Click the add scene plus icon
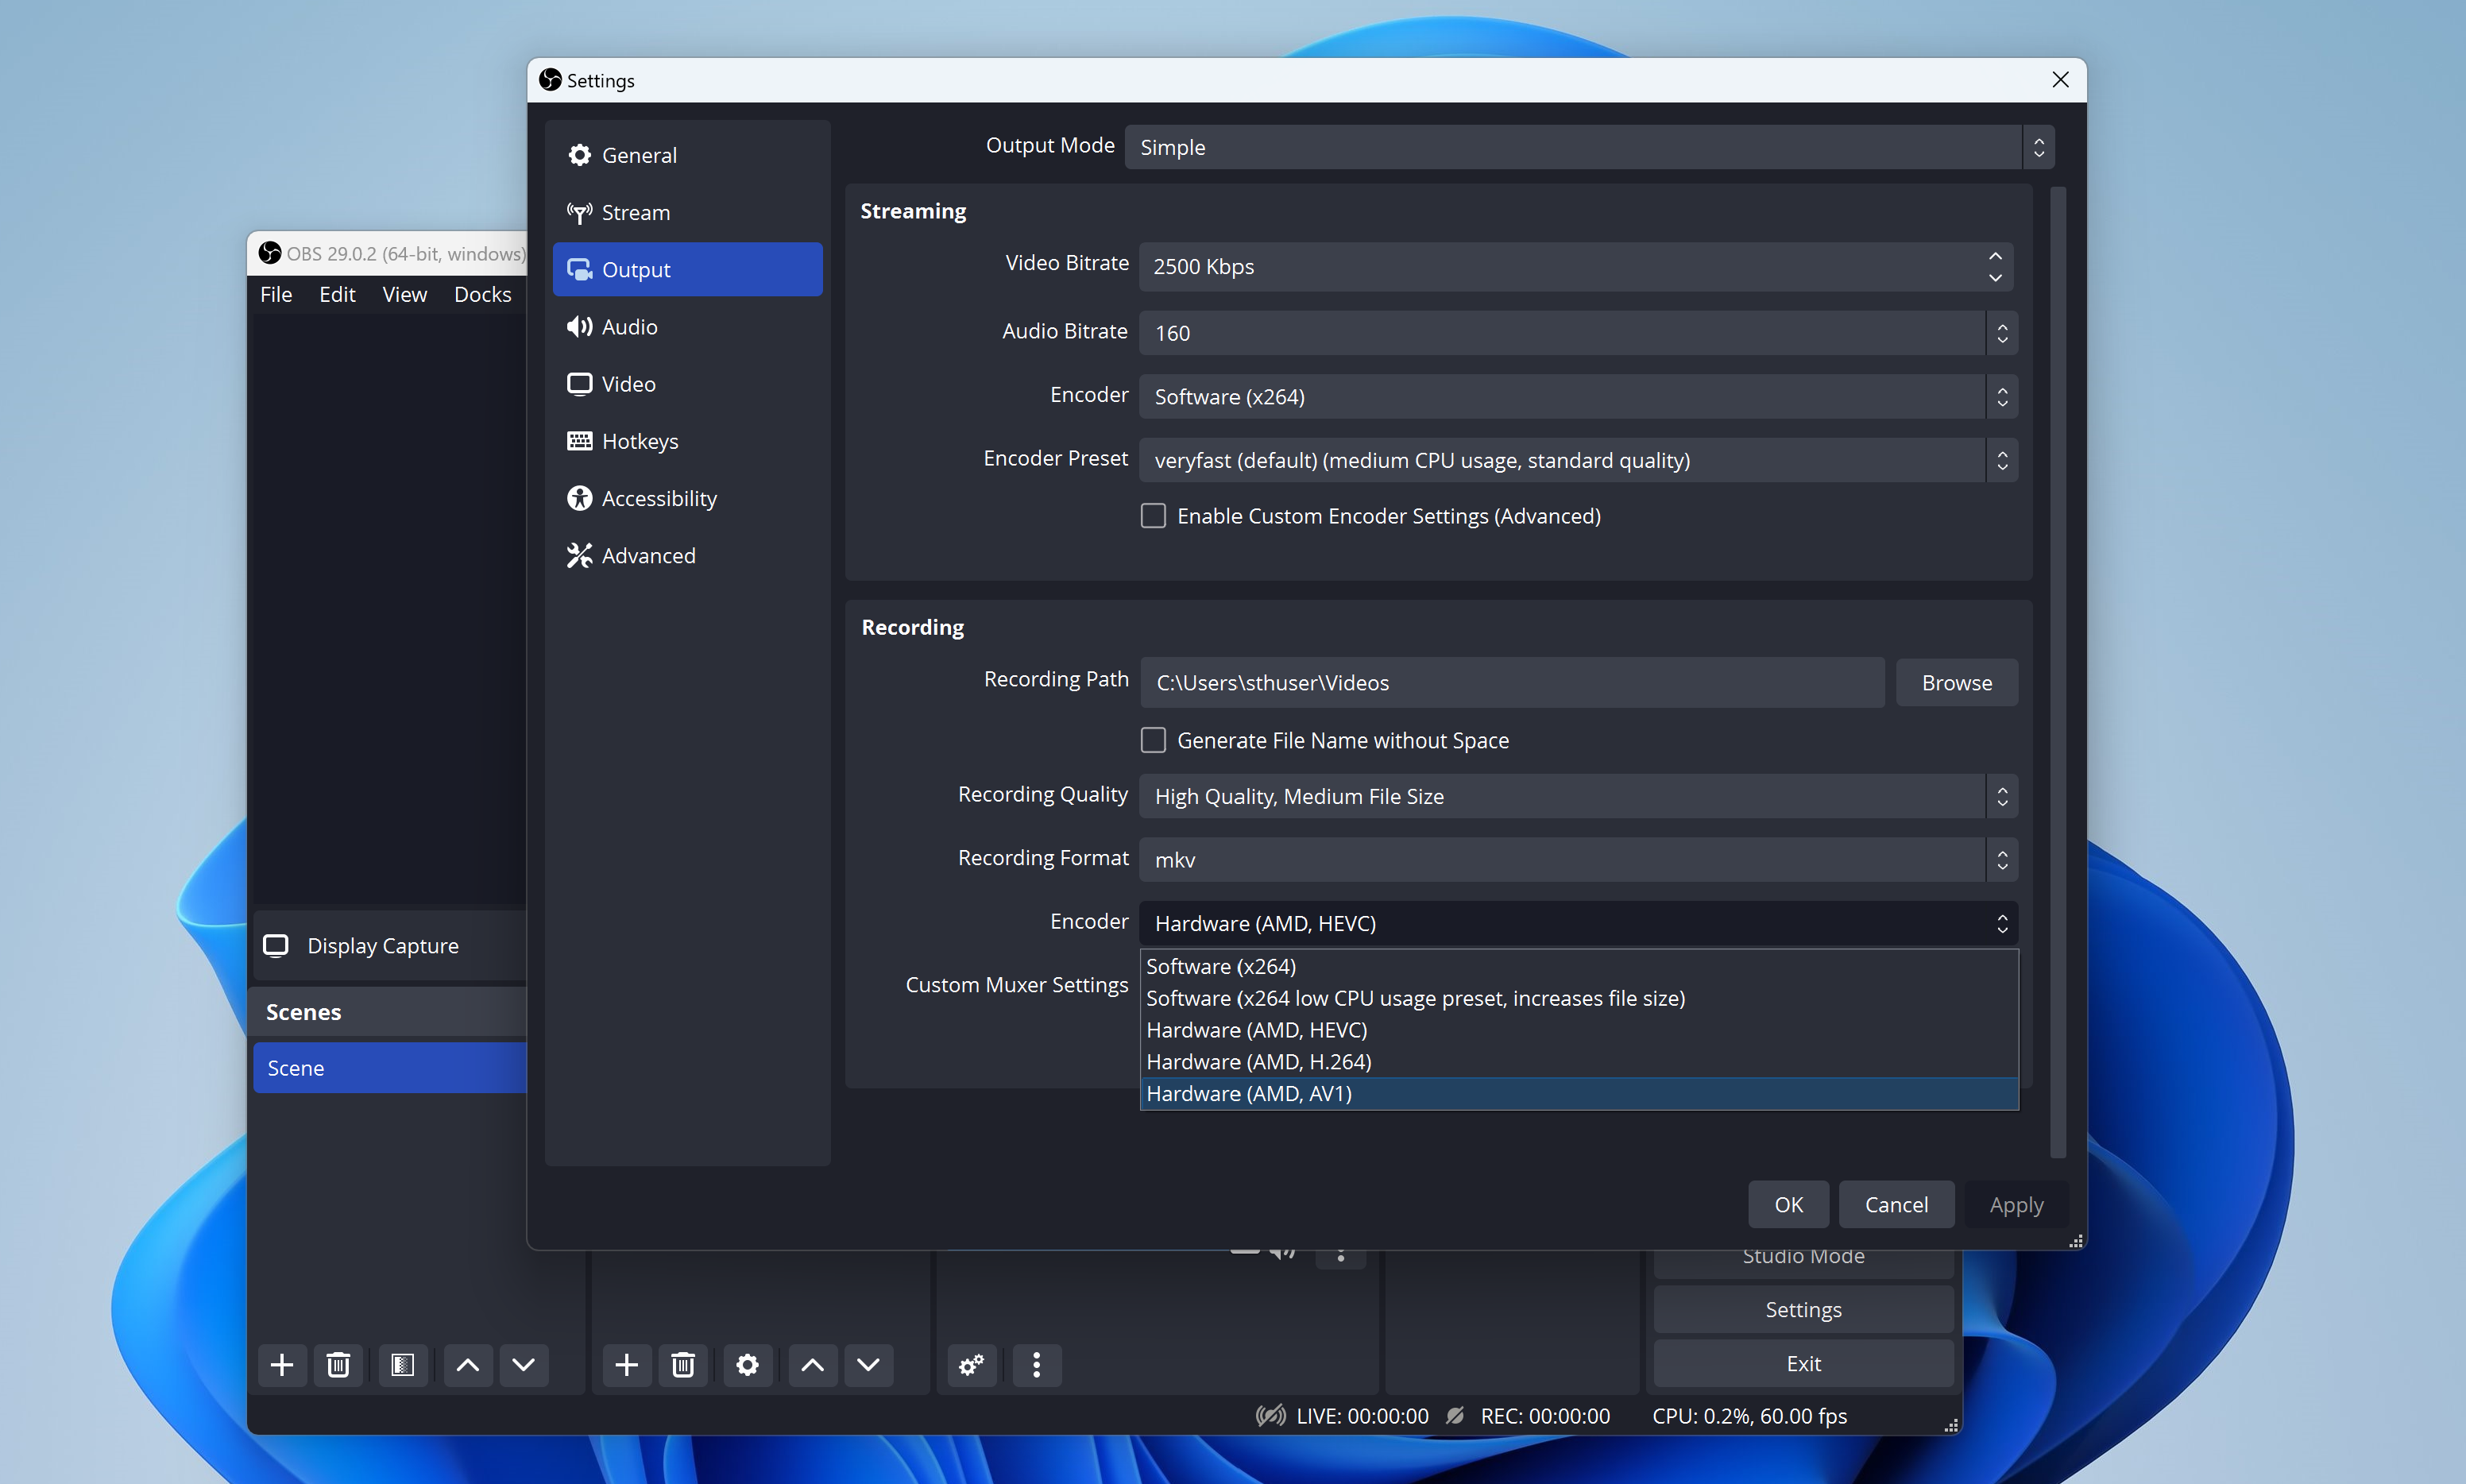2466x1484 pixels. pyautogui.click(x=282, y=1365)
